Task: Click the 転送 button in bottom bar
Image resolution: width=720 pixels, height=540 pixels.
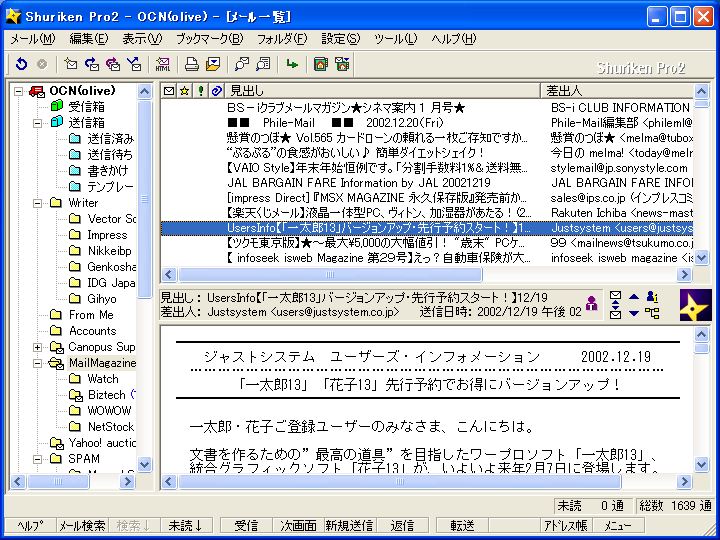Action: click(462, 525)
